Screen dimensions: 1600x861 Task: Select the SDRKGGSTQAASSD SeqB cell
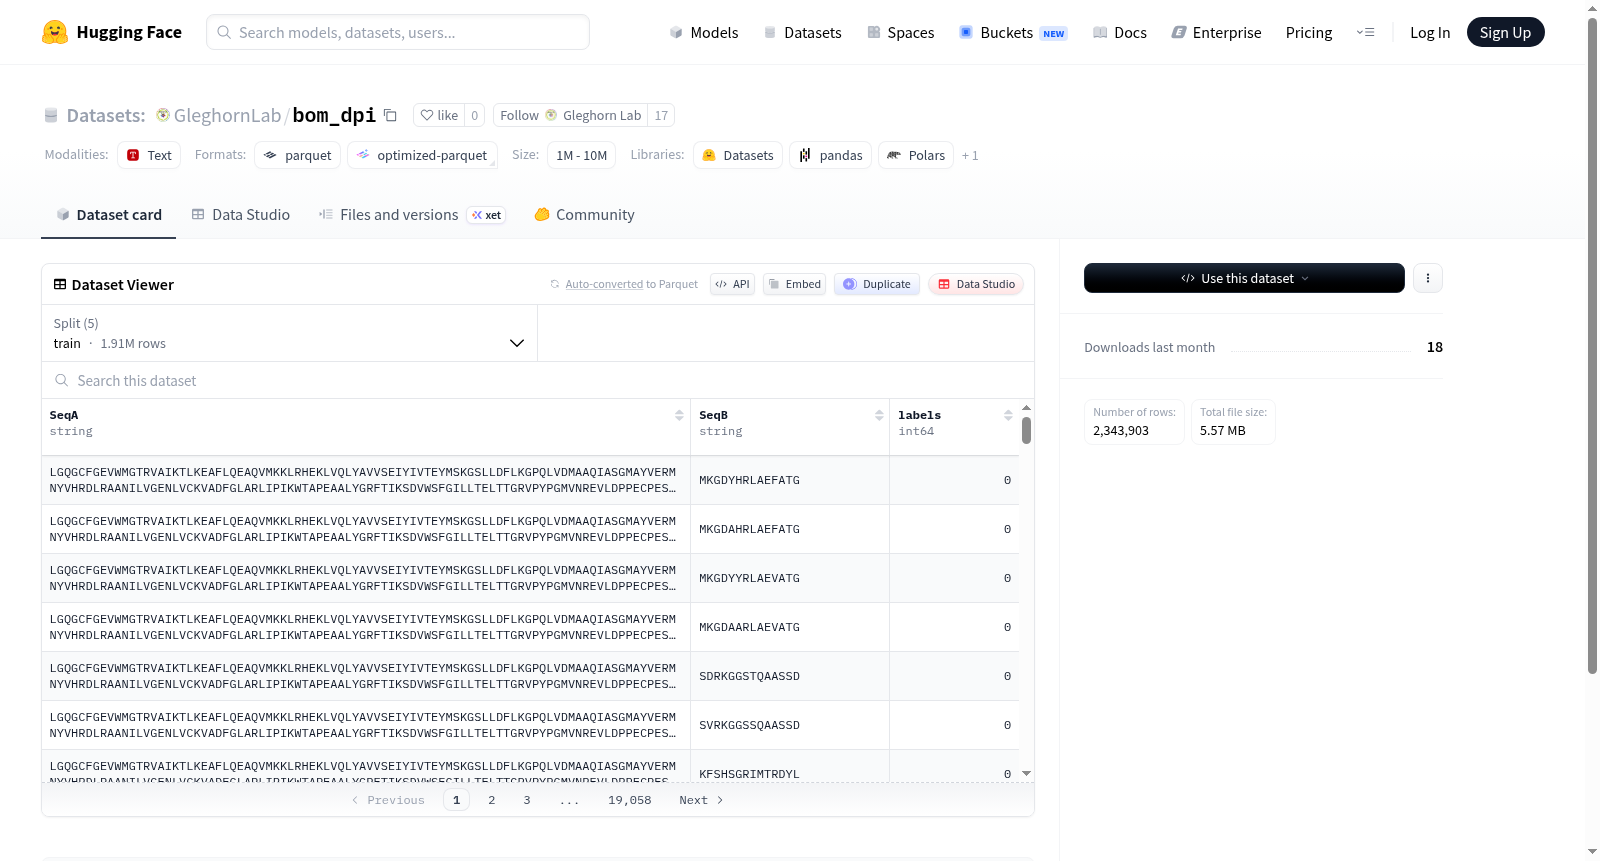click(790, 676)
